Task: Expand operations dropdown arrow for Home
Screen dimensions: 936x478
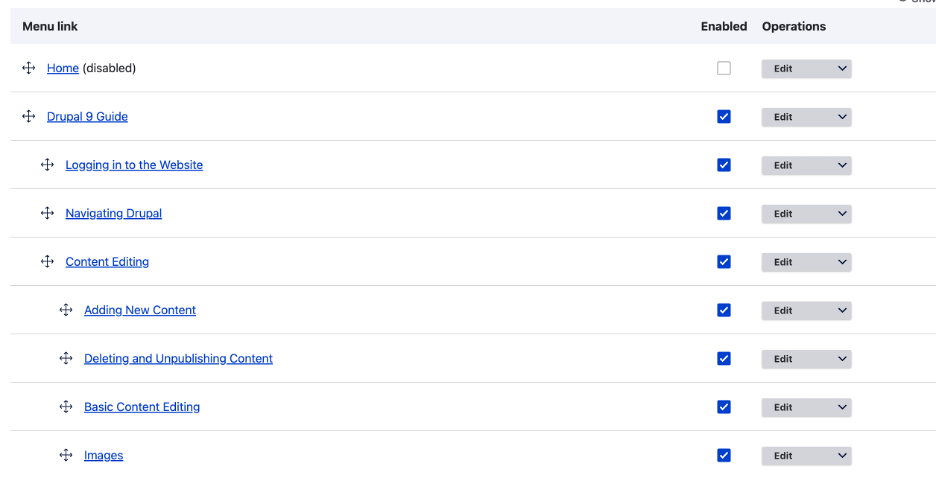Action: tap(842, 69)
